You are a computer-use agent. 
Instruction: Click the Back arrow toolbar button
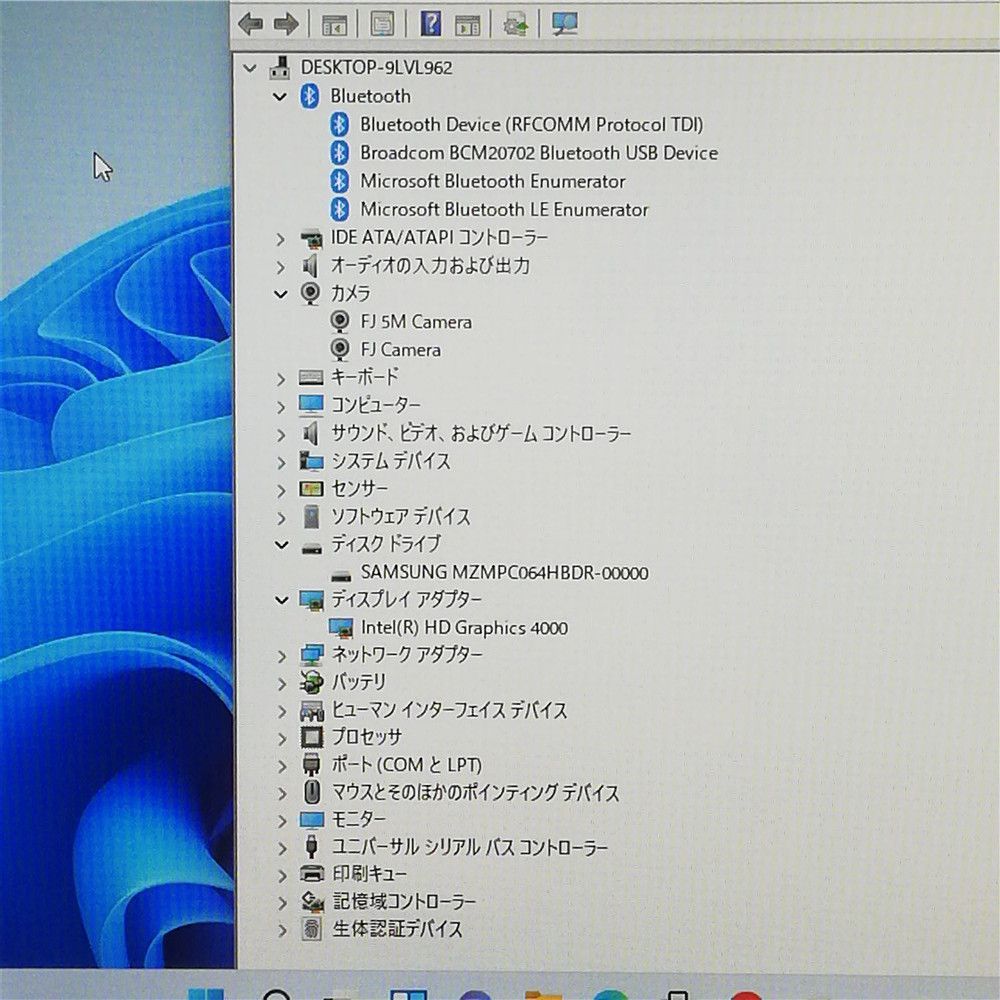point(250,24)
